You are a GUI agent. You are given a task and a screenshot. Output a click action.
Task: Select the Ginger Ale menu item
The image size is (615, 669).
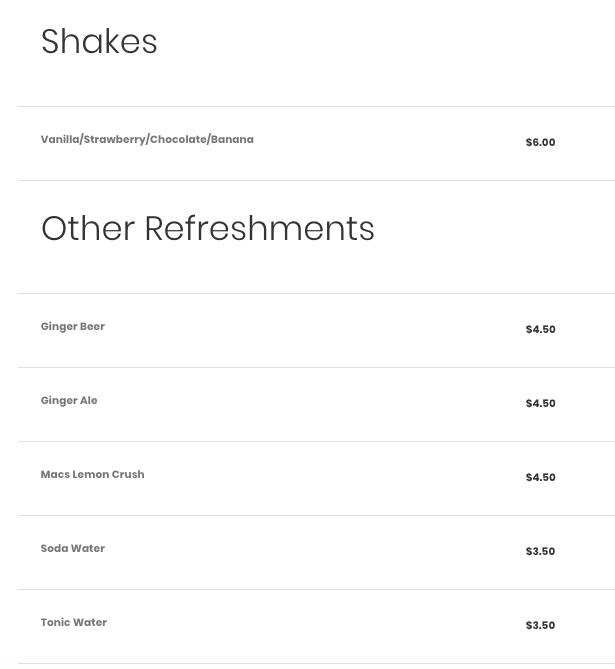pos(69,401)
